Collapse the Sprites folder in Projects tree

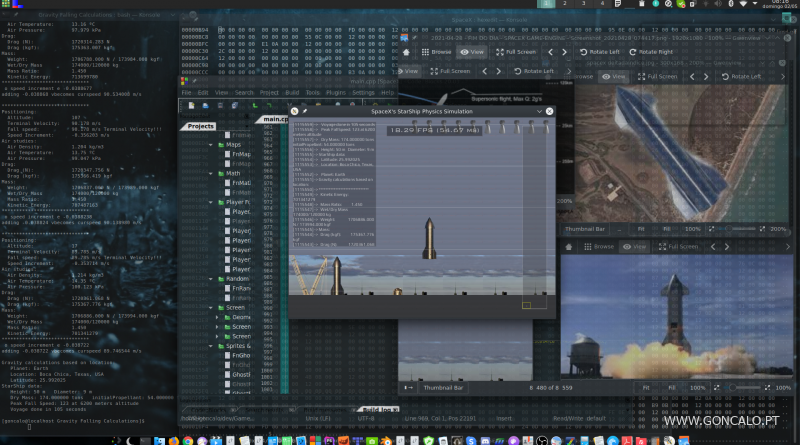click(213, 344)
